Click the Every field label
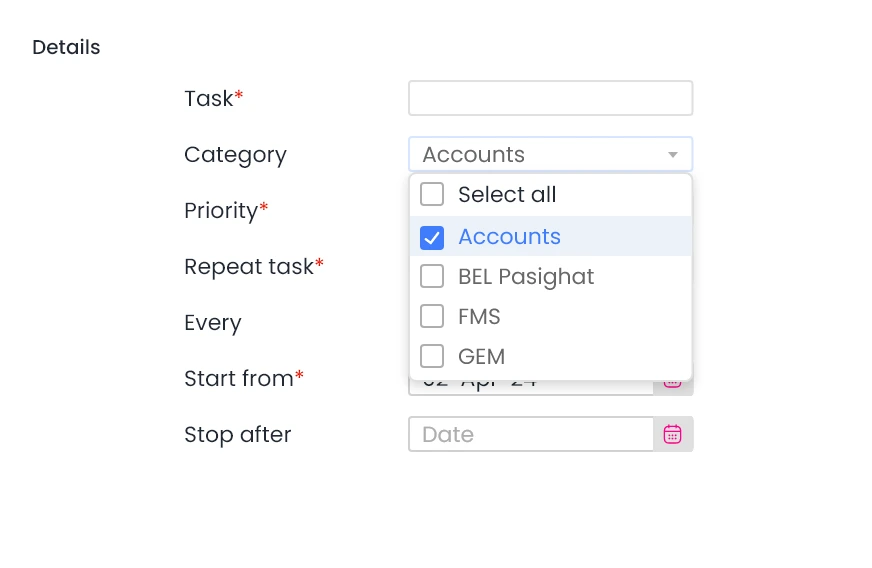872x568 pixels. click(212, 323)
